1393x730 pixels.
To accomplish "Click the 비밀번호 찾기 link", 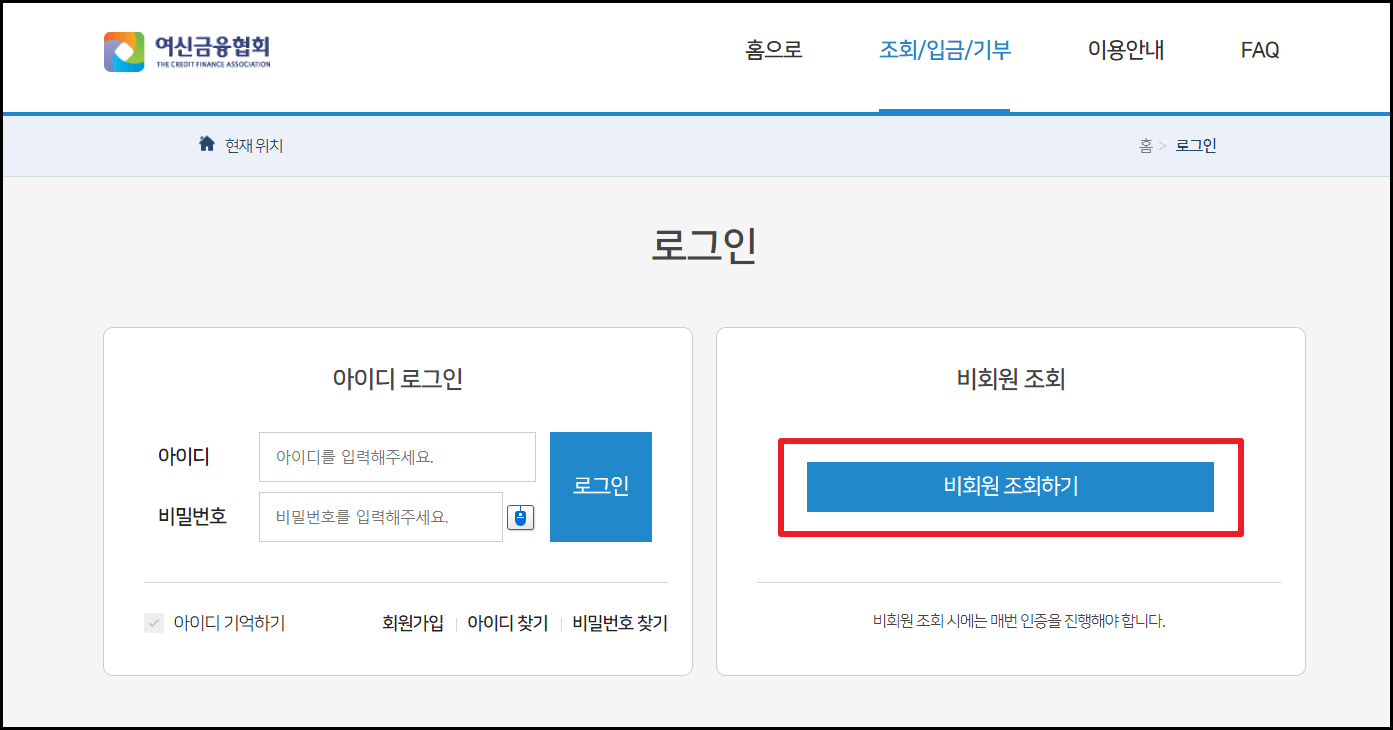I will (618, 623).
